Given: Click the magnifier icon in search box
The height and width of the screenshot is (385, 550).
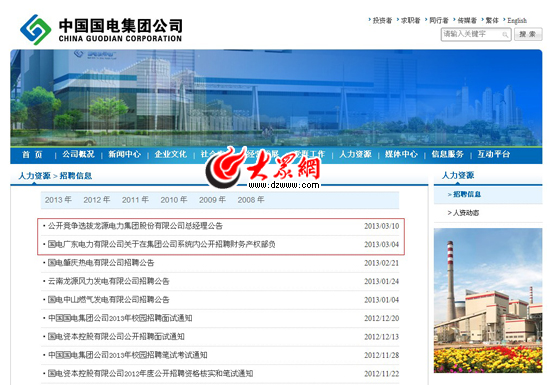Looking at the screenshot, I should coord(505,34).
